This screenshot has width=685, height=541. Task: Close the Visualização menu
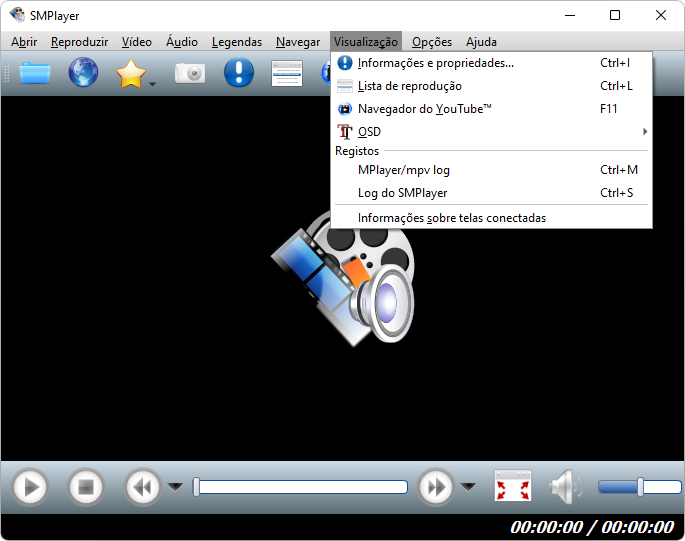[x=366, y=42]
